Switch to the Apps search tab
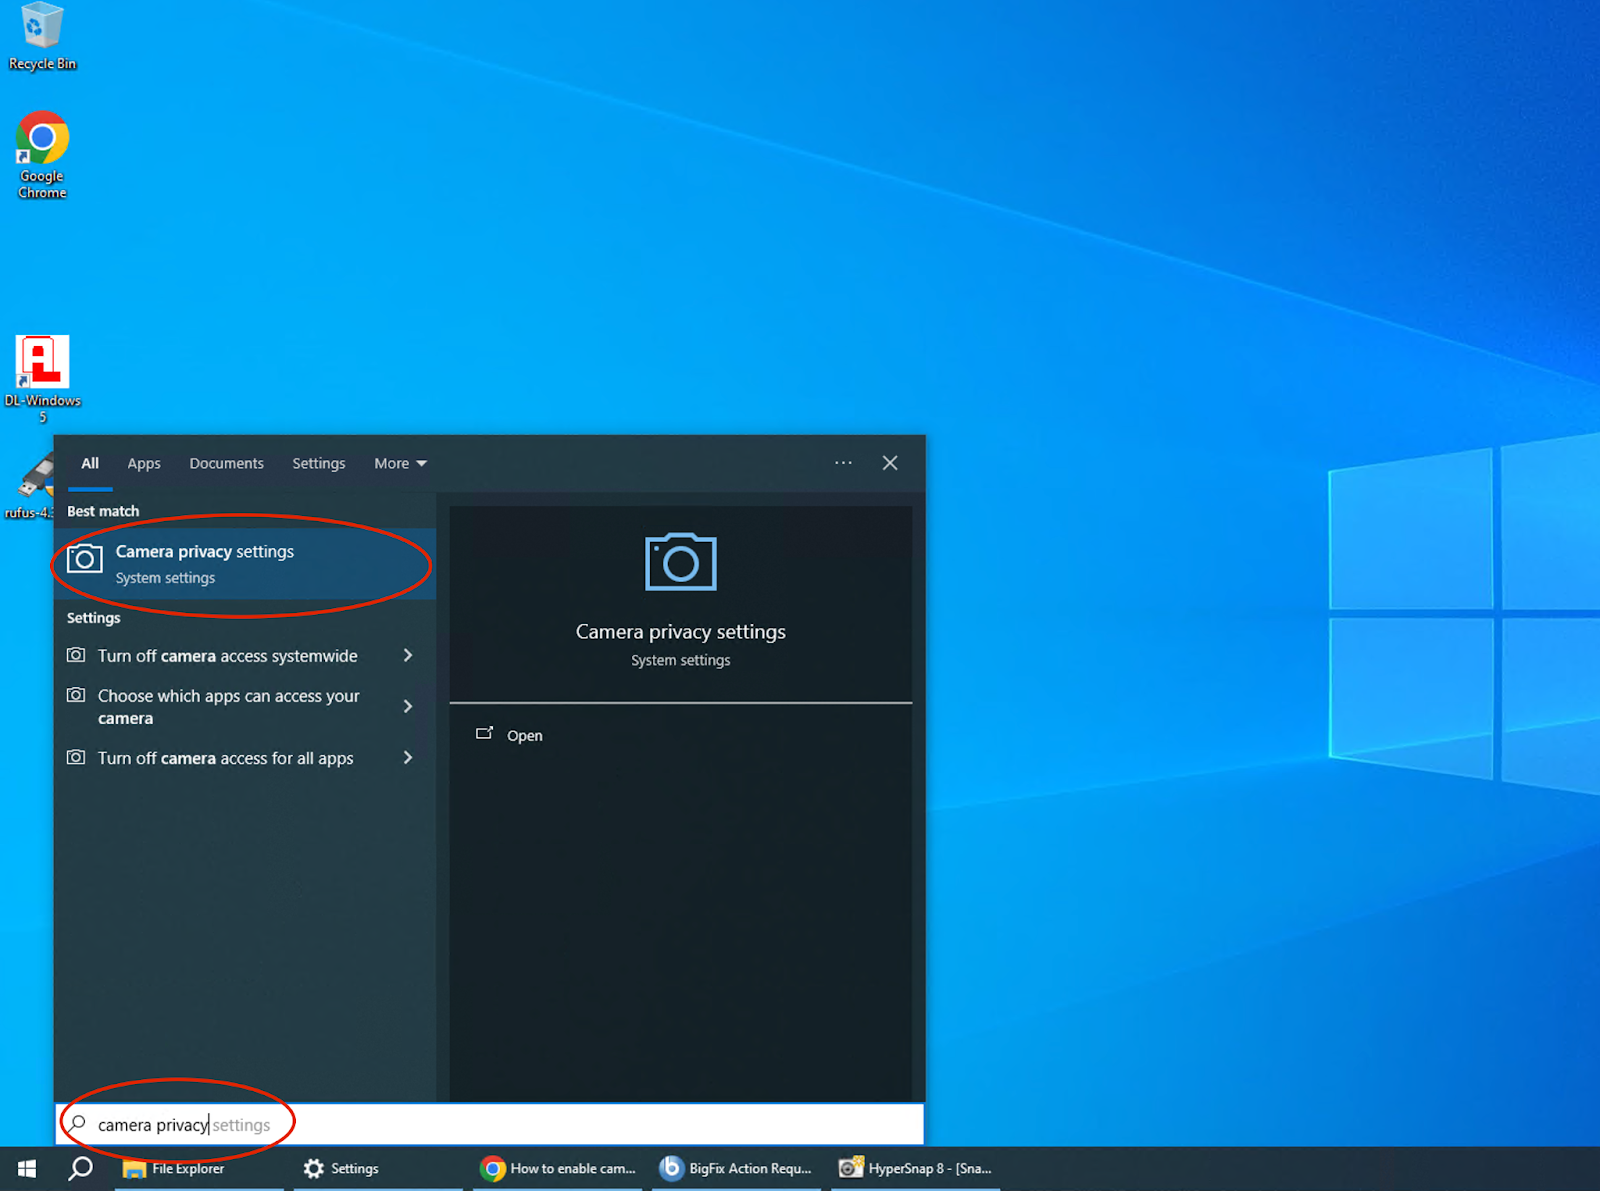Image resolution: width=1600 pixels, height=1191 pixels. pos(144,464)
